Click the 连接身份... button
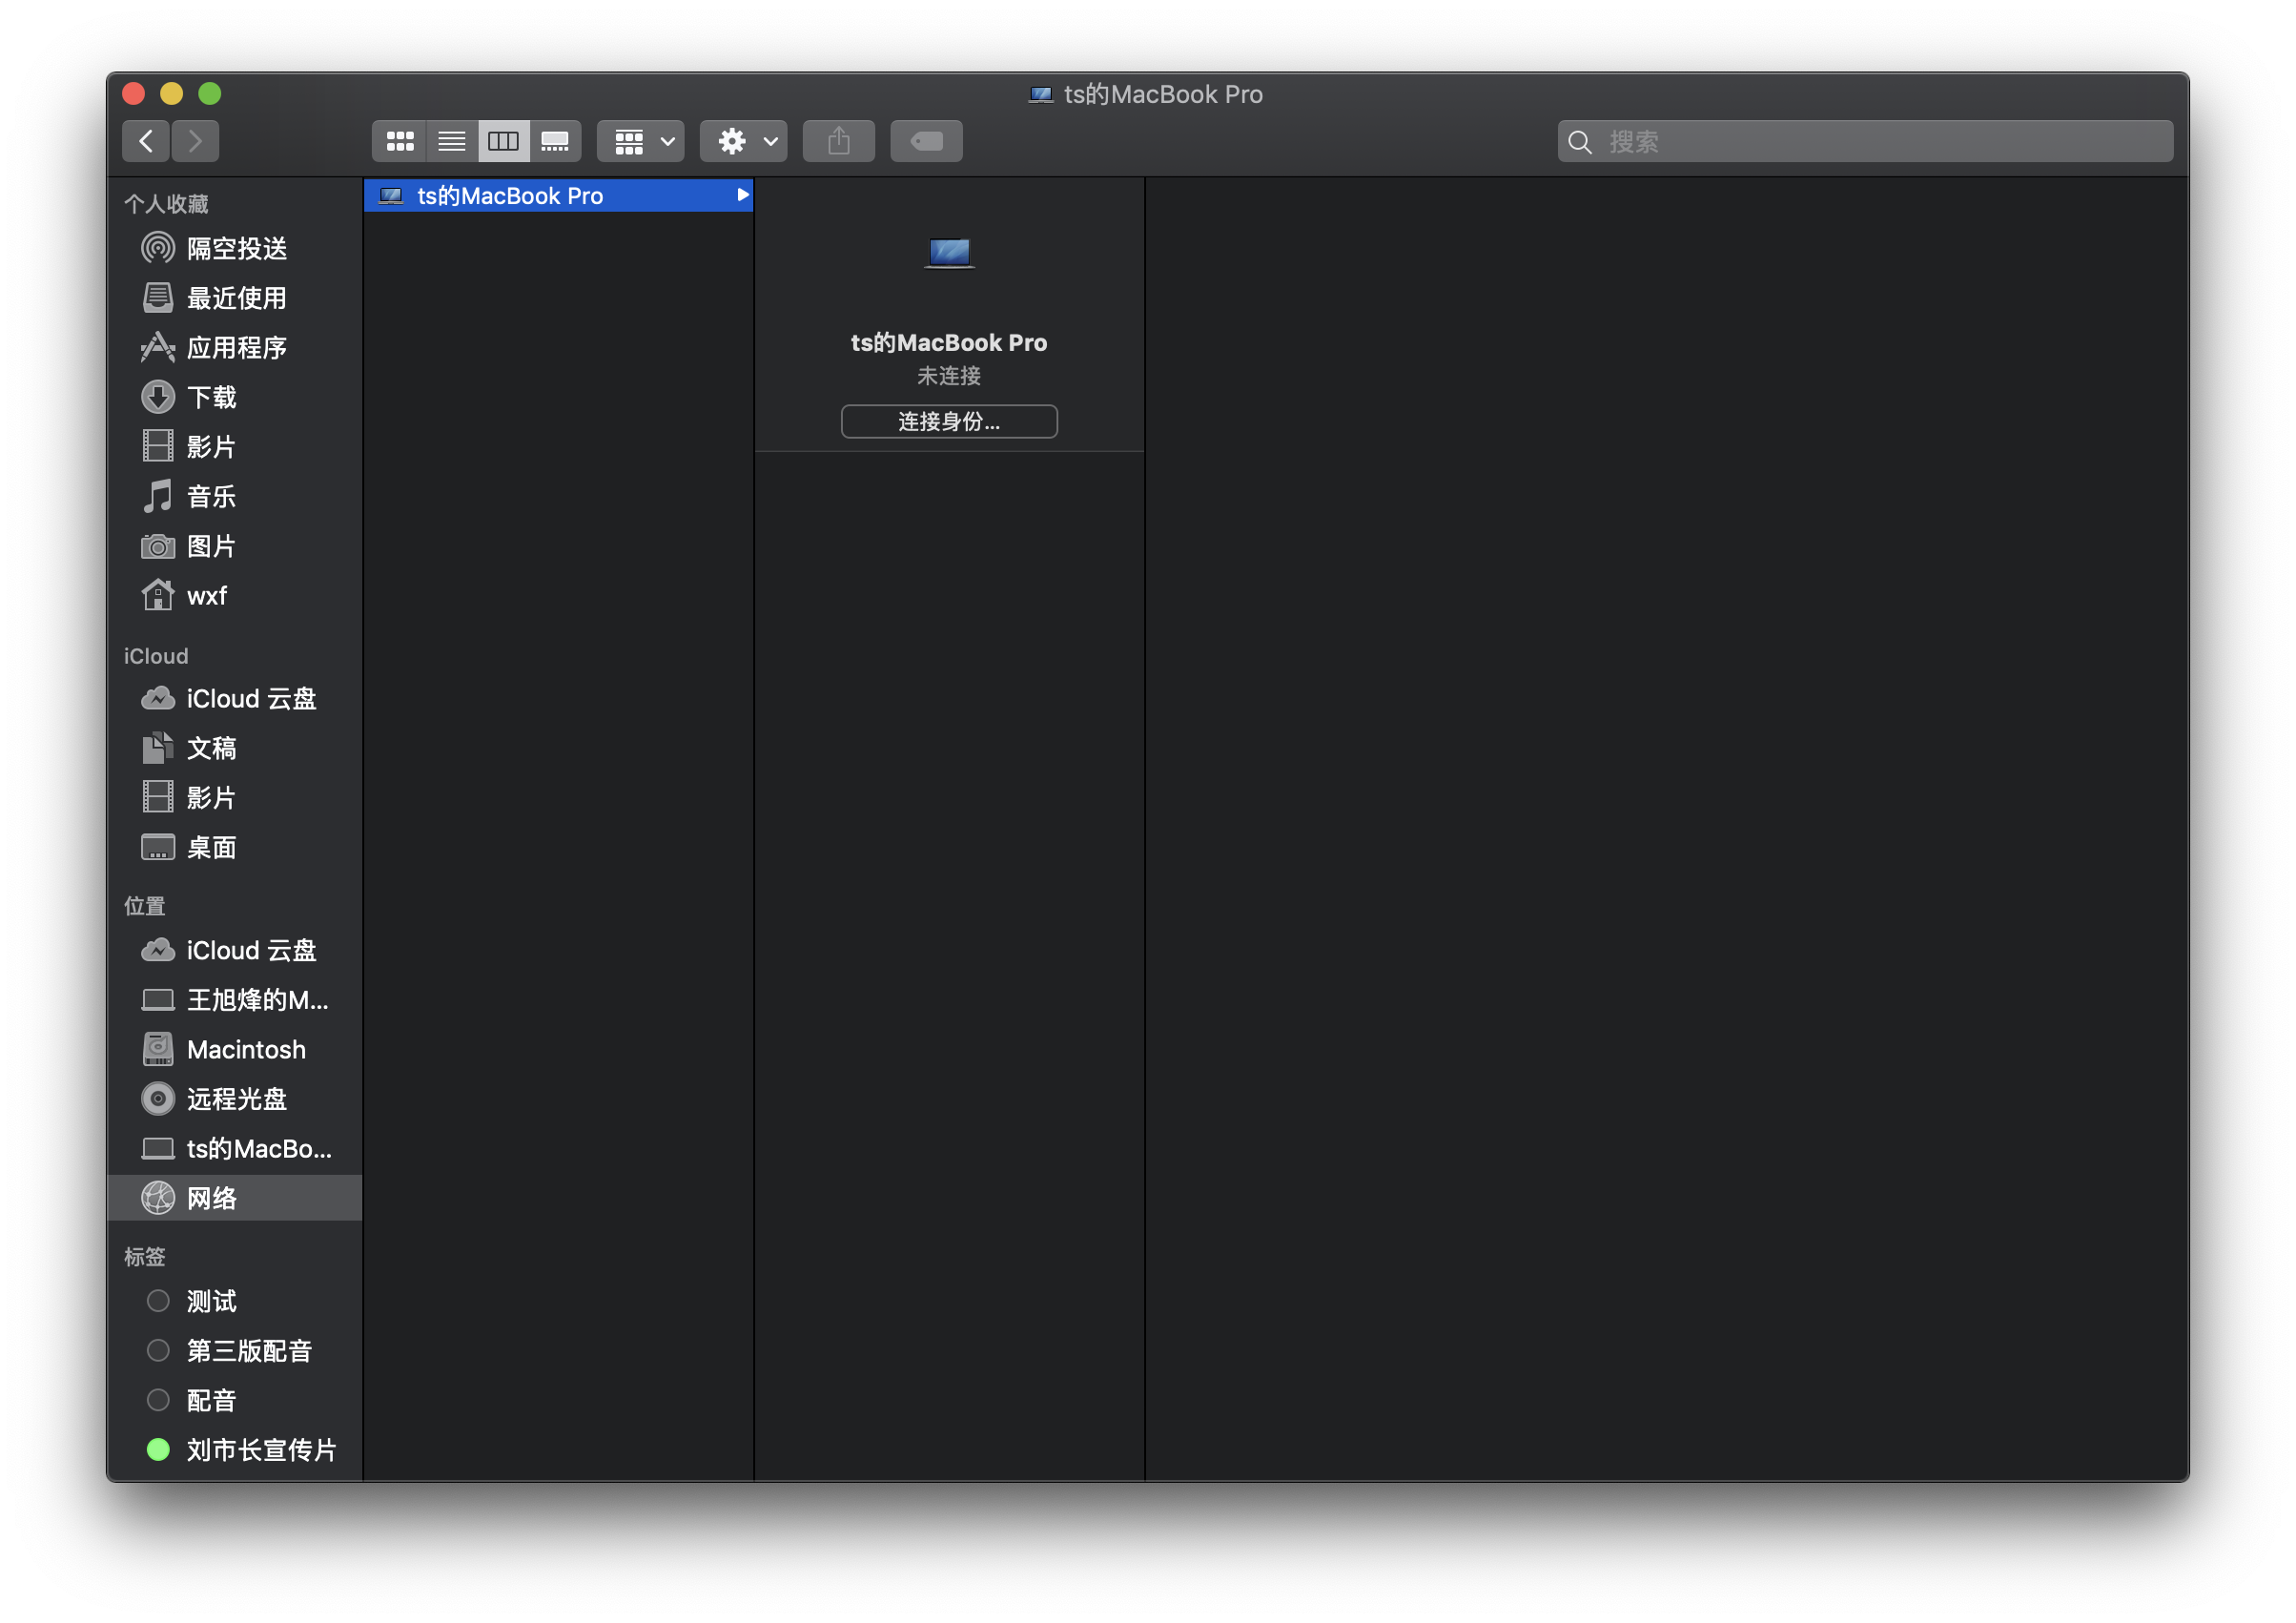 948,421
